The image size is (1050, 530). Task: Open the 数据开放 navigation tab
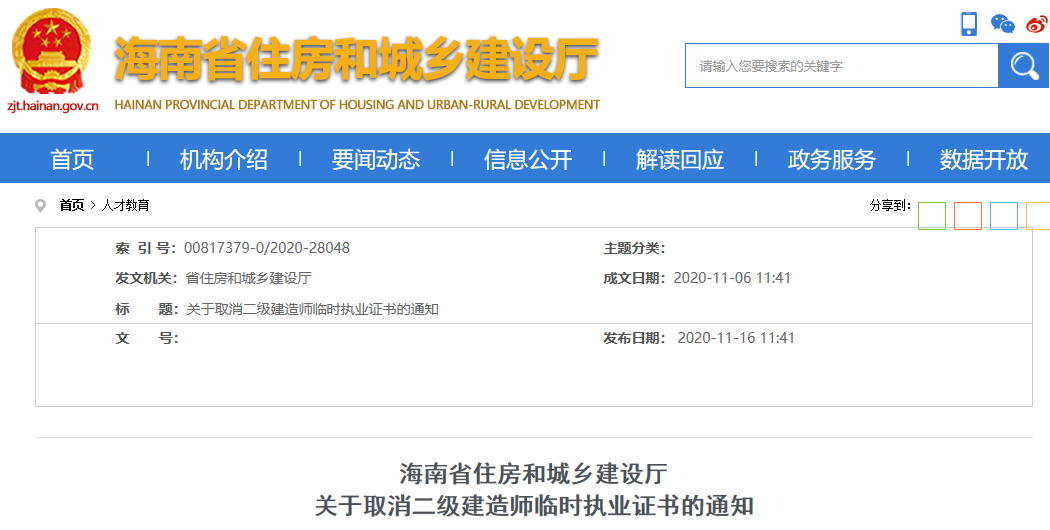tap(984, 159)
